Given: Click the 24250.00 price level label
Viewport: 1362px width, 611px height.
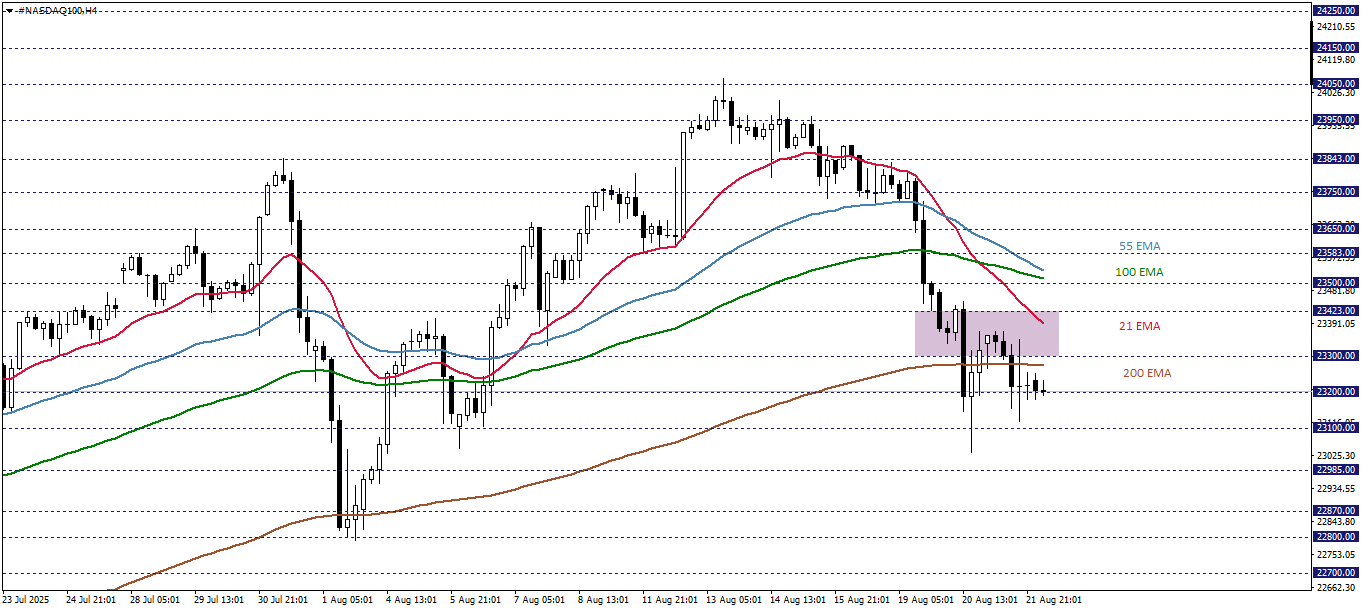Looking at the screenshot, I should (1335, 10).
